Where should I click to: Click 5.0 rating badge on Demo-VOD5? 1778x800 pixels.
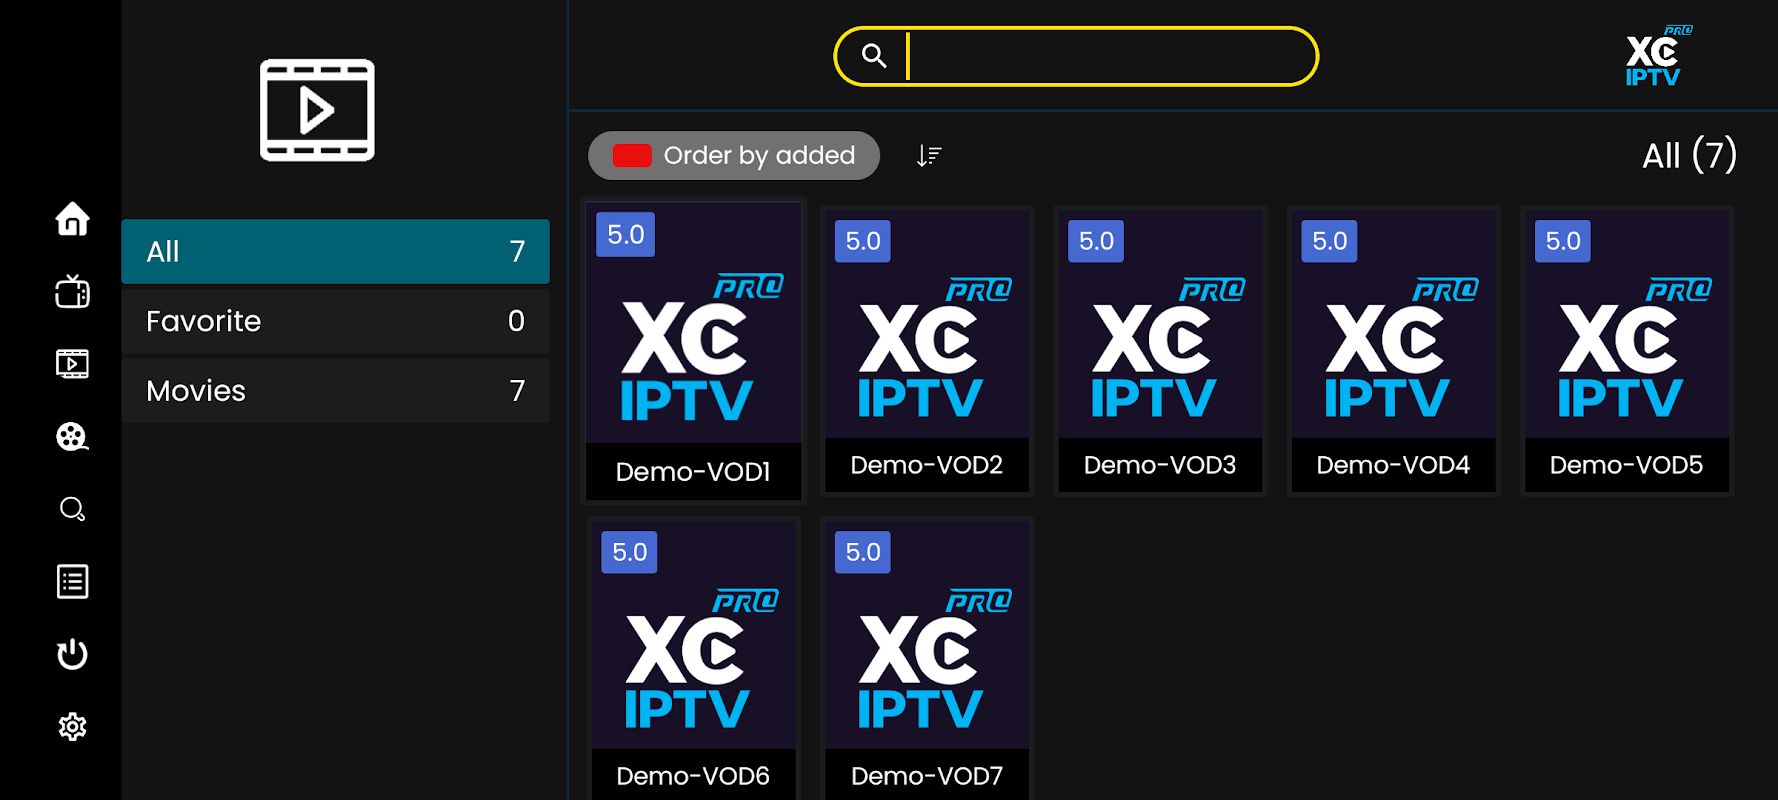[x=1563, y=241]
